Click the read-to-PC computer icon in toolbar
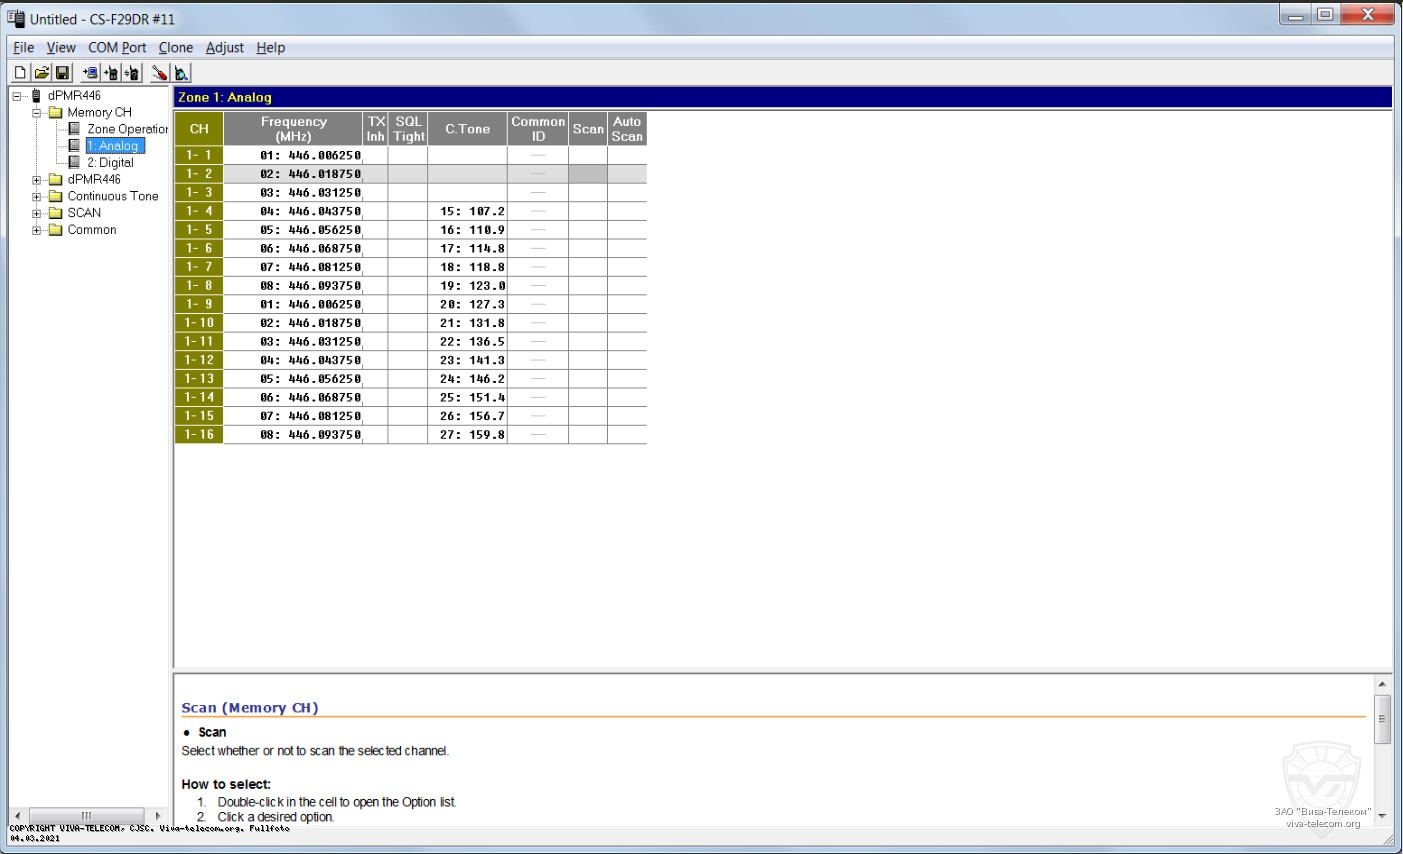The width and height of the screenshot is (1403, 854). coord(90,73)
